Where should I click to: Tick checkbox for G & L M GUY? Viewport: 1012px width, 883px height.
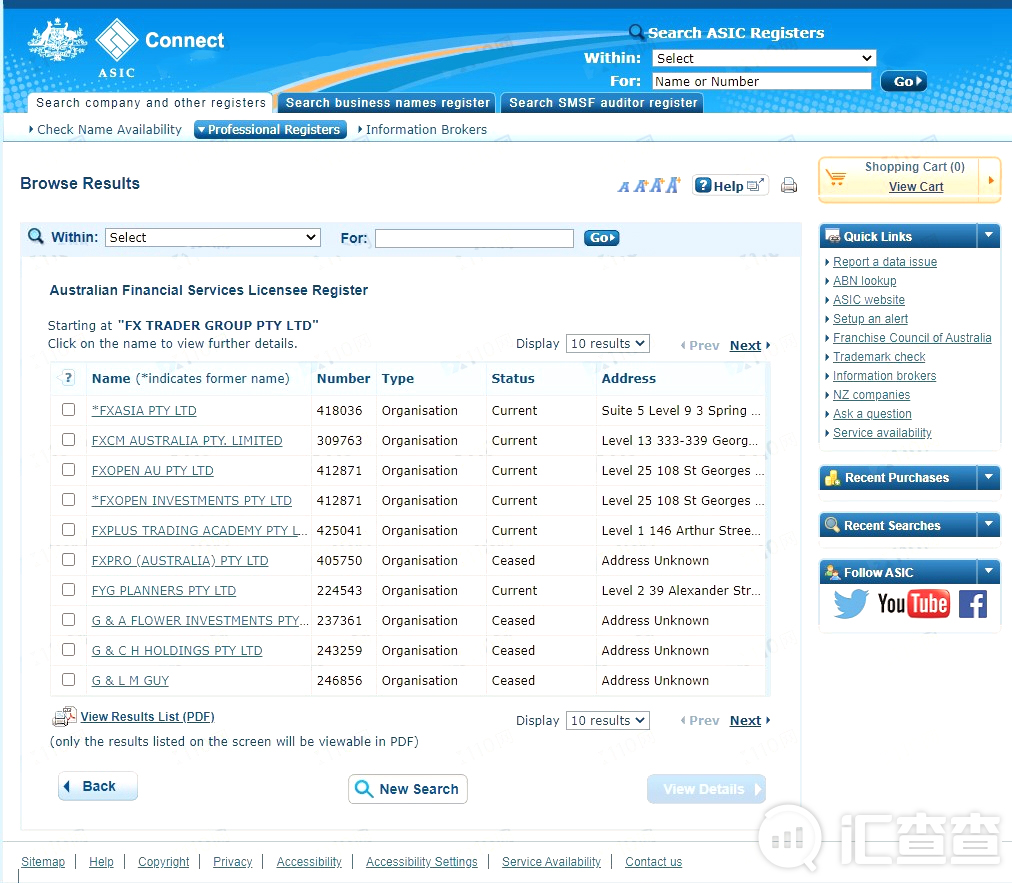click(x=68, y=680)
